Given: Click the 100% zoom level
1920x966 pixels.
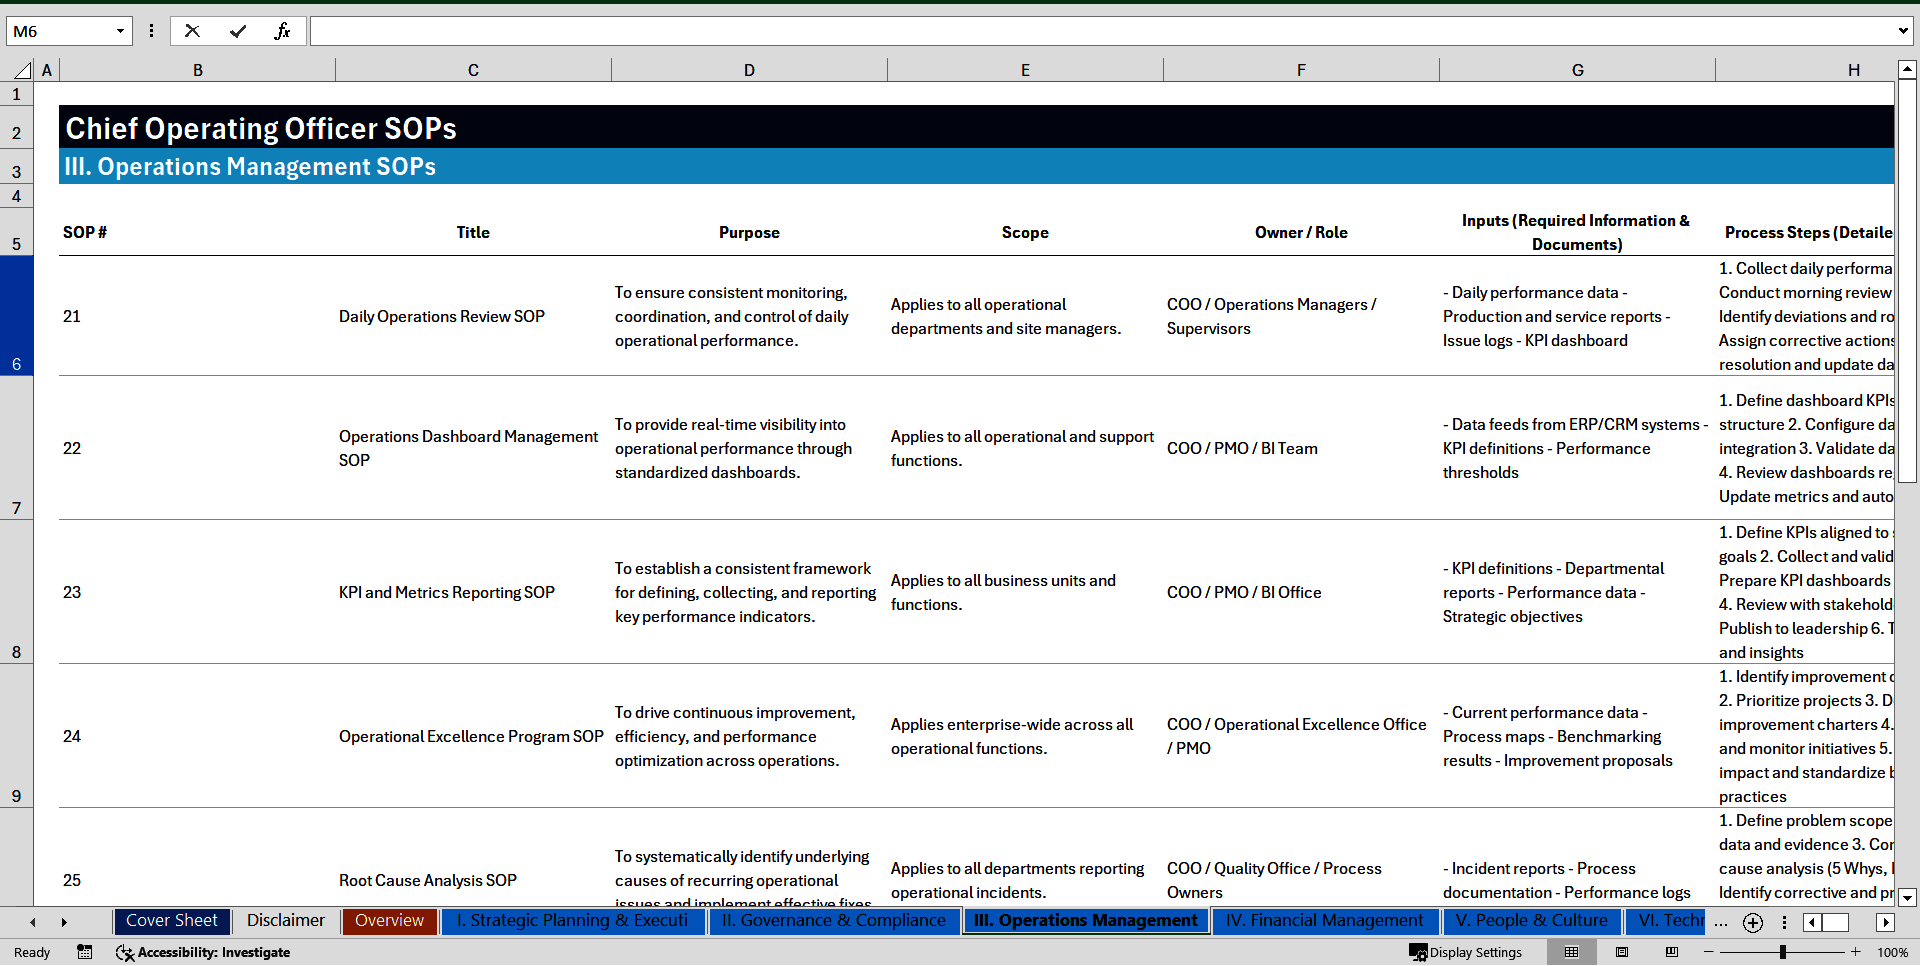Looking at the screenshot, I should [x=1892, y=952].
